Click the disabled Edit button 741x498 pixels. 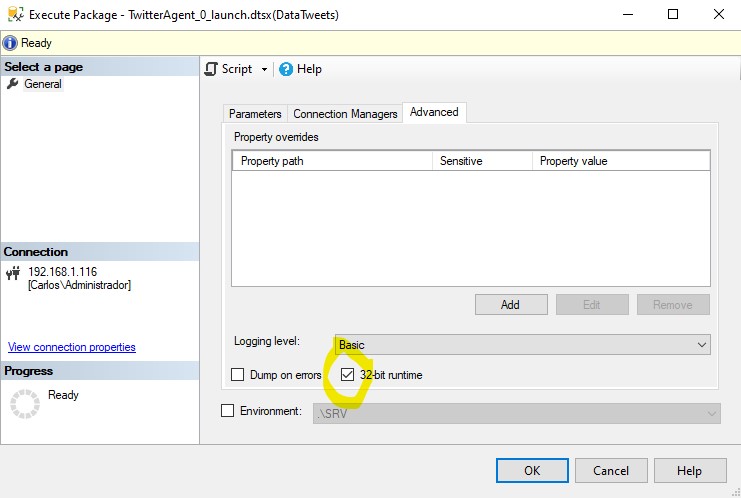point(592,305)
